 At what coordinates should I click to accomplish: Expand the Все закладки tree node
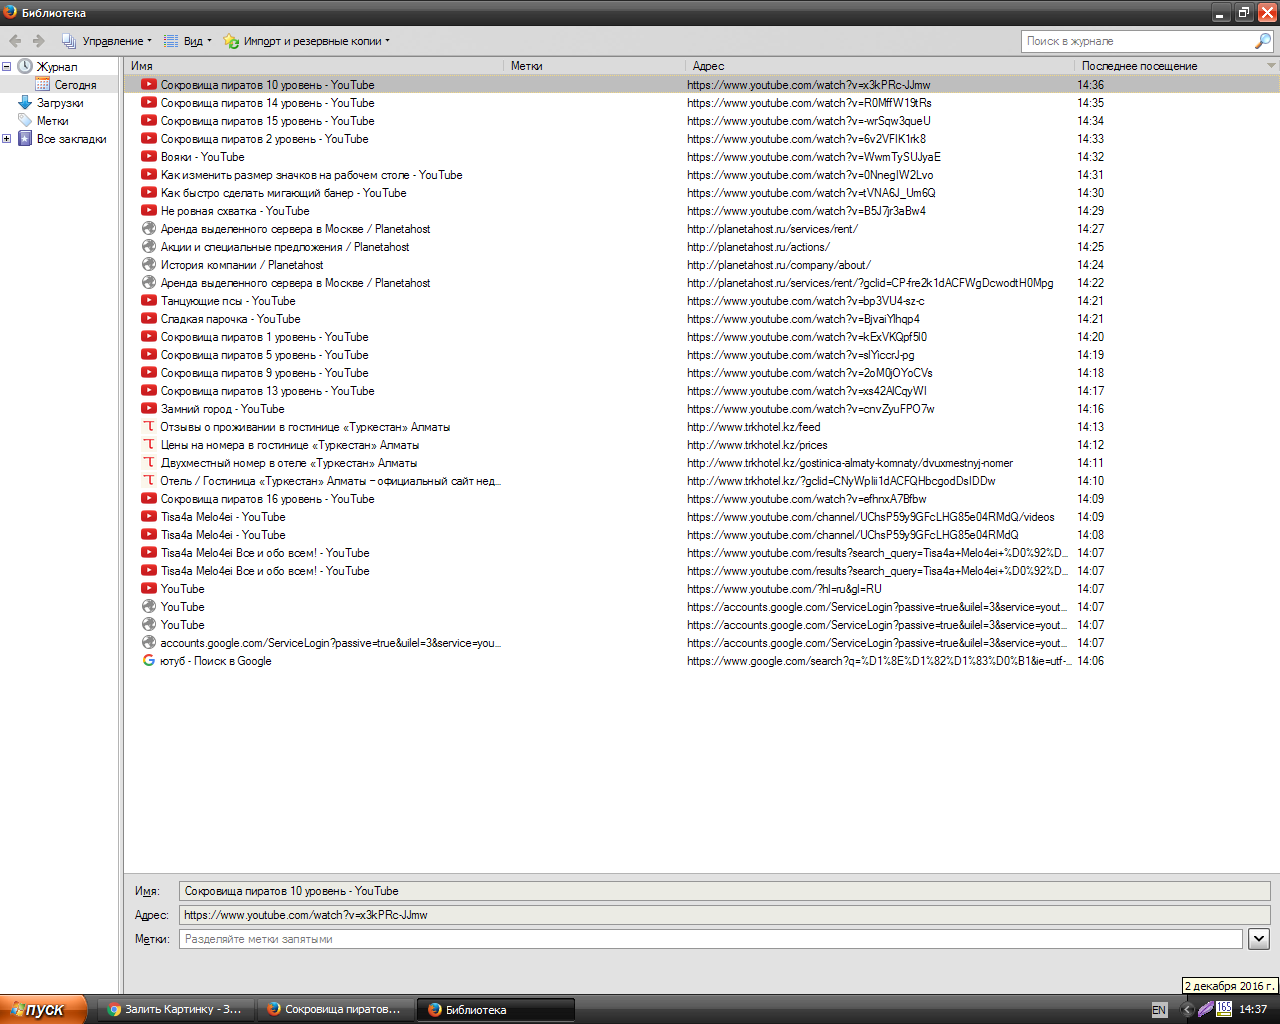6,139
